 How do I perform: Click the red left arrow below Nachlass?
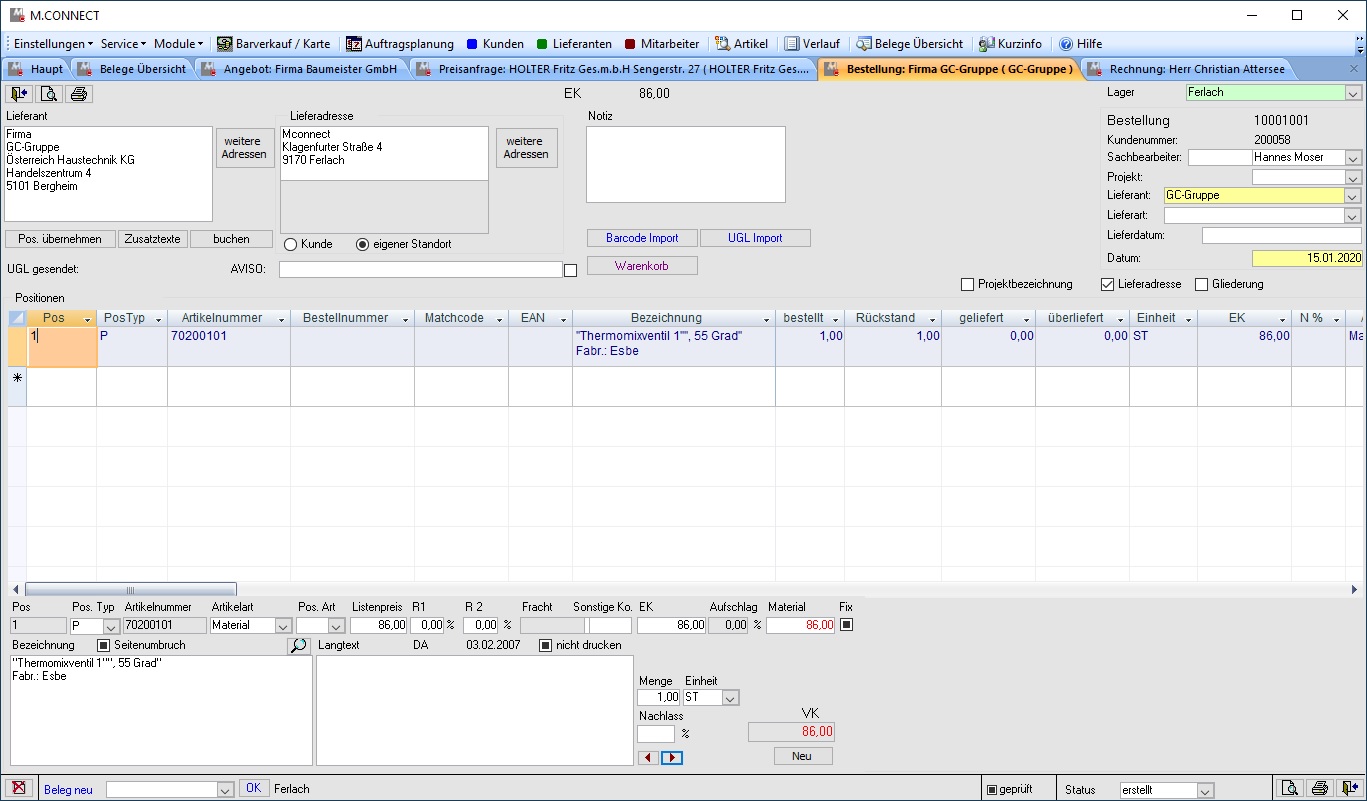tap(648, 758)
